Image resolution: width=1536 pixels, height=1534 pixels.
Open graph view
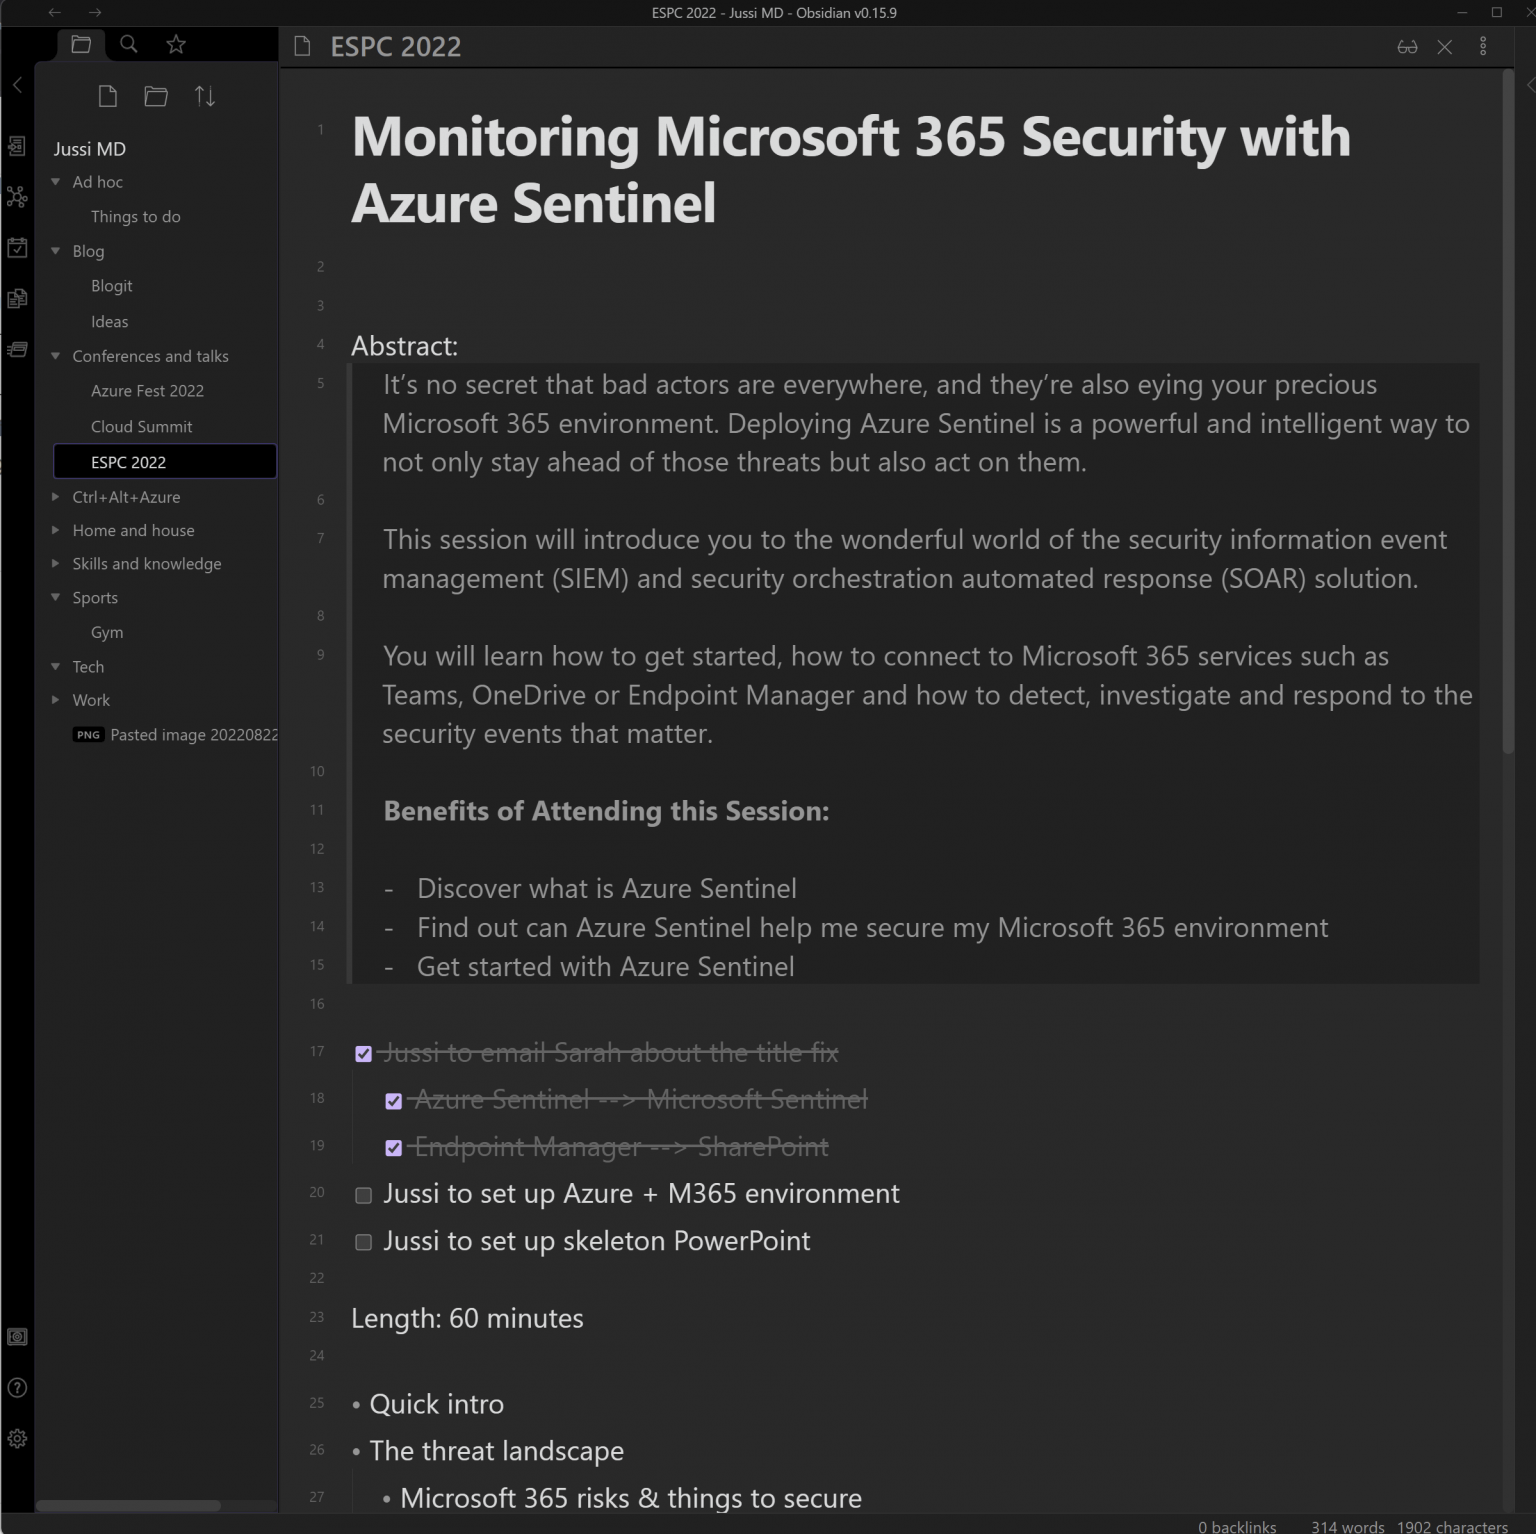17,197
